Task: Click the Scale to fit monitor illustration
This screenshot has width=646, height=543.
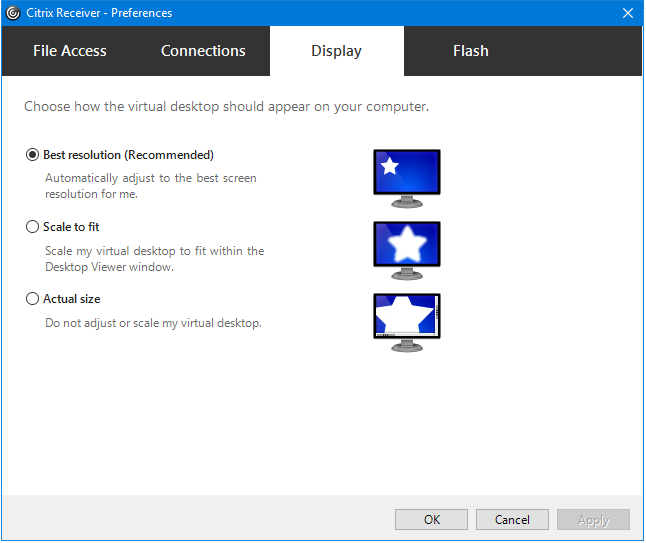Action: [407, 250]
